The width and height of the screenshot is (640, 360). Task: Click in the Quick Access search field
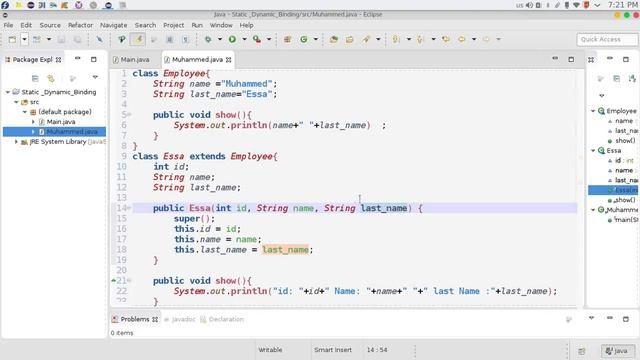[x=607, y=39]
